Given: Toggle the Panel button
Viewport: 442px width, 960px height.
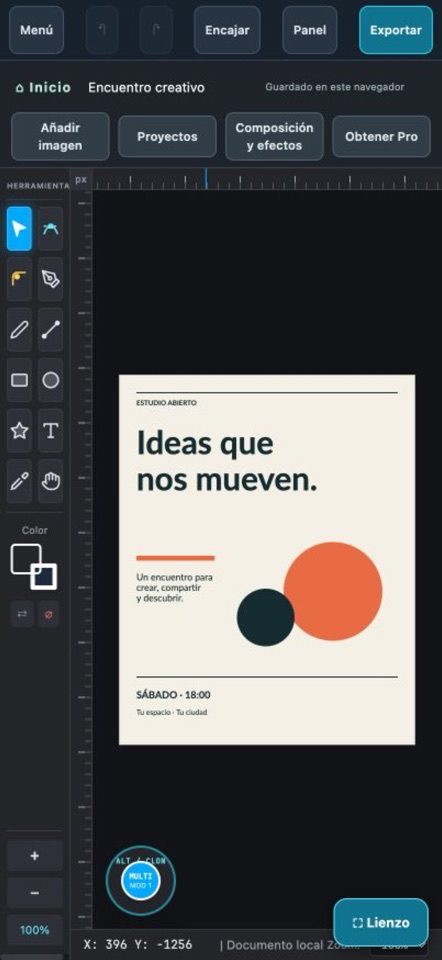Looking at the screenshot, I should [x=310, y=30].
